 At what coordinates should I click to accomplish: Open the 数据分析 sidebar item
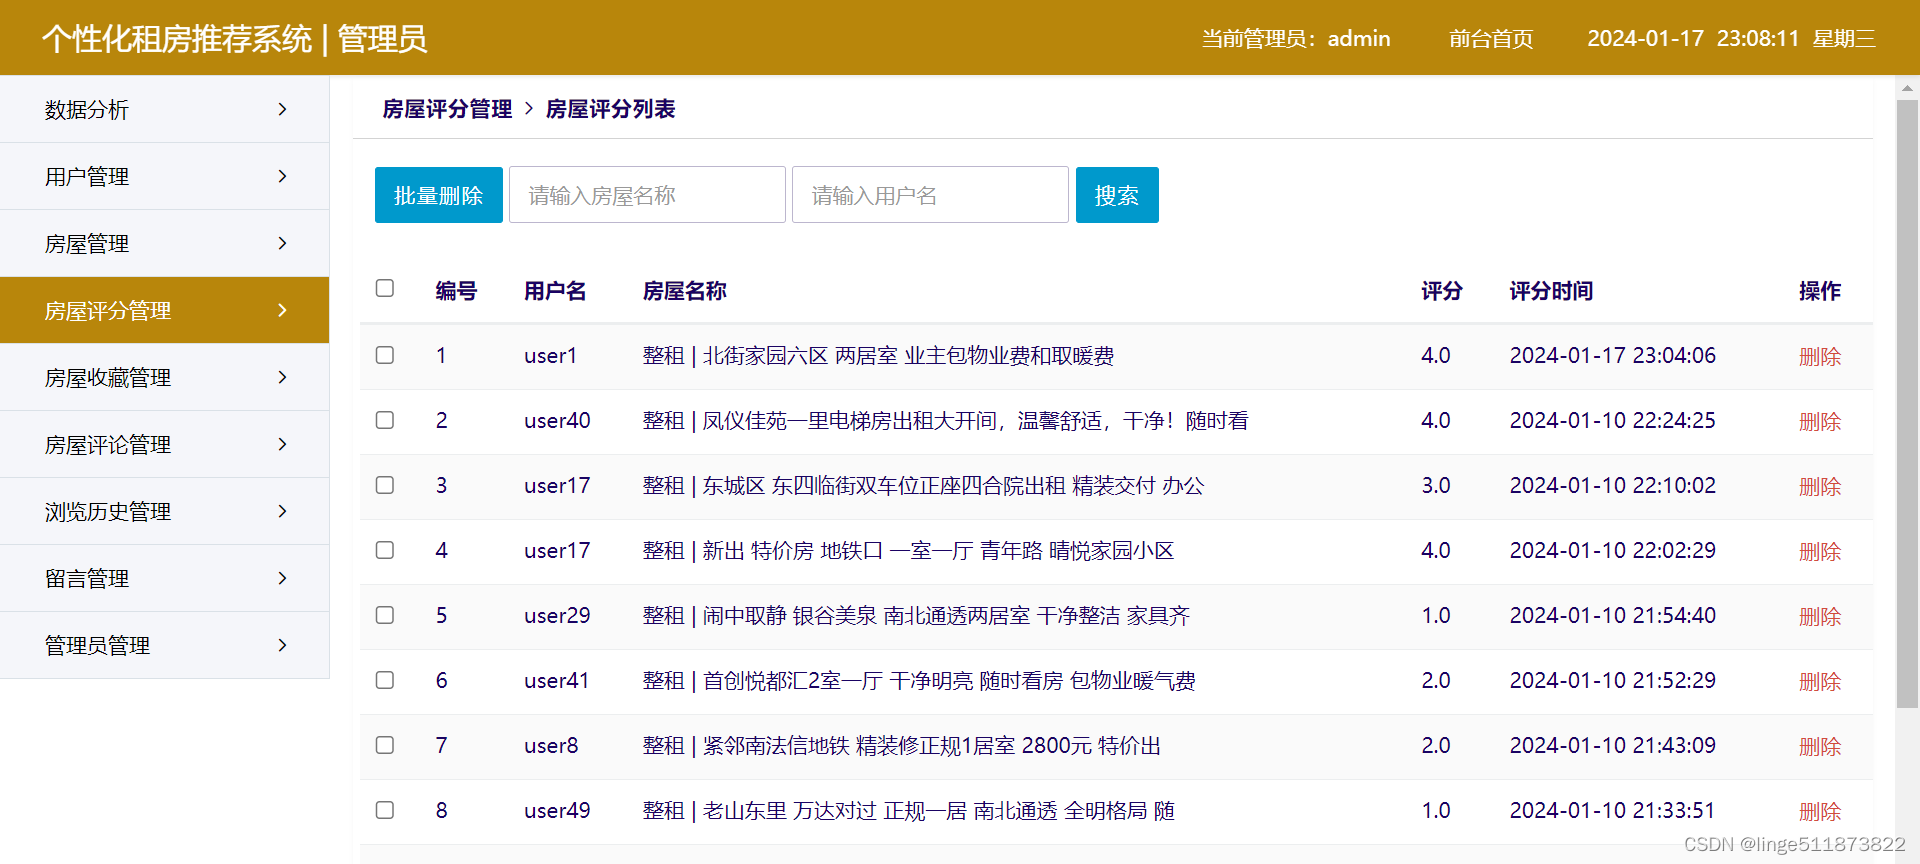(164, 109)
